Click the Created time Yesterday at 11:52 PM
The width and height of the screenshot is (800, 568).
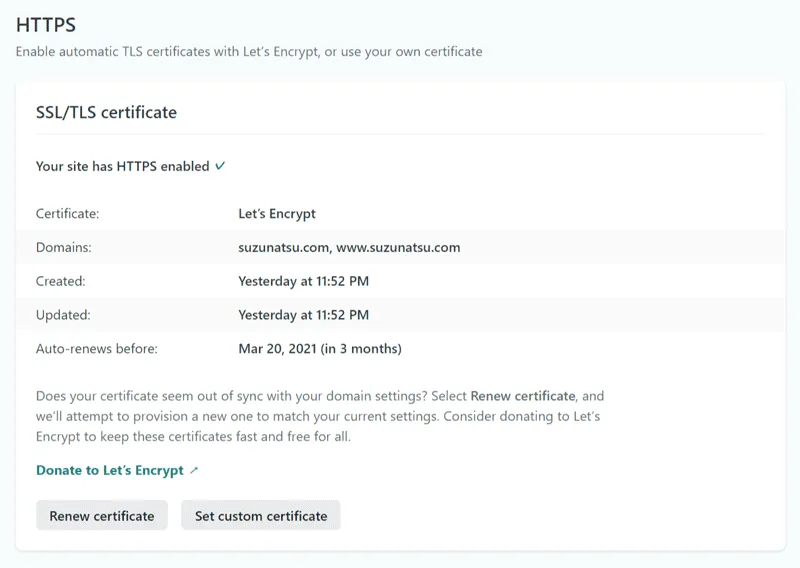click(x=304, y=281)
